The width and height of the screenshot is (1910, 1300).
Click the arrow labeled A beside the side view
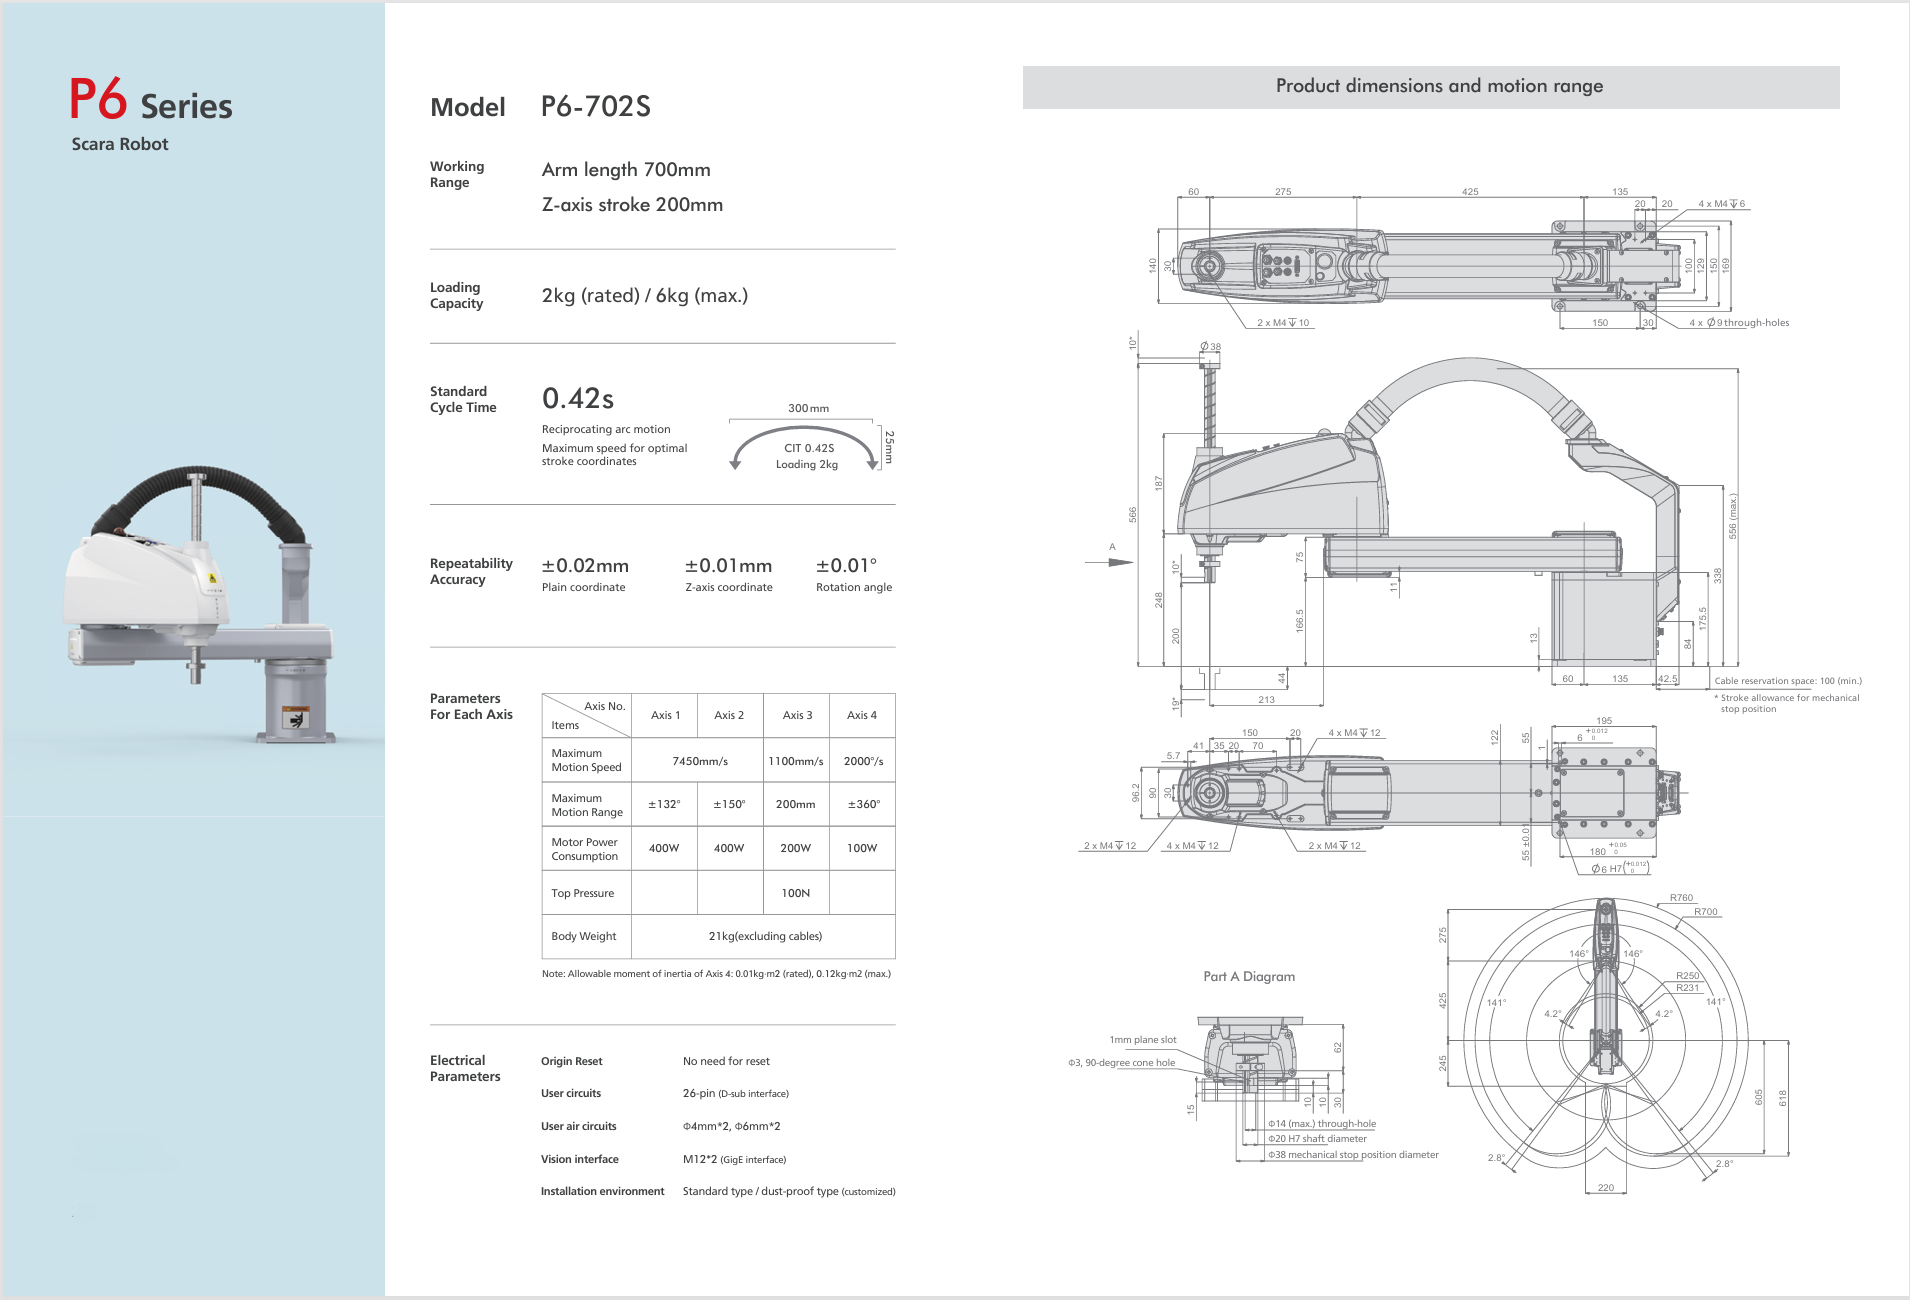pos(1110,562)
